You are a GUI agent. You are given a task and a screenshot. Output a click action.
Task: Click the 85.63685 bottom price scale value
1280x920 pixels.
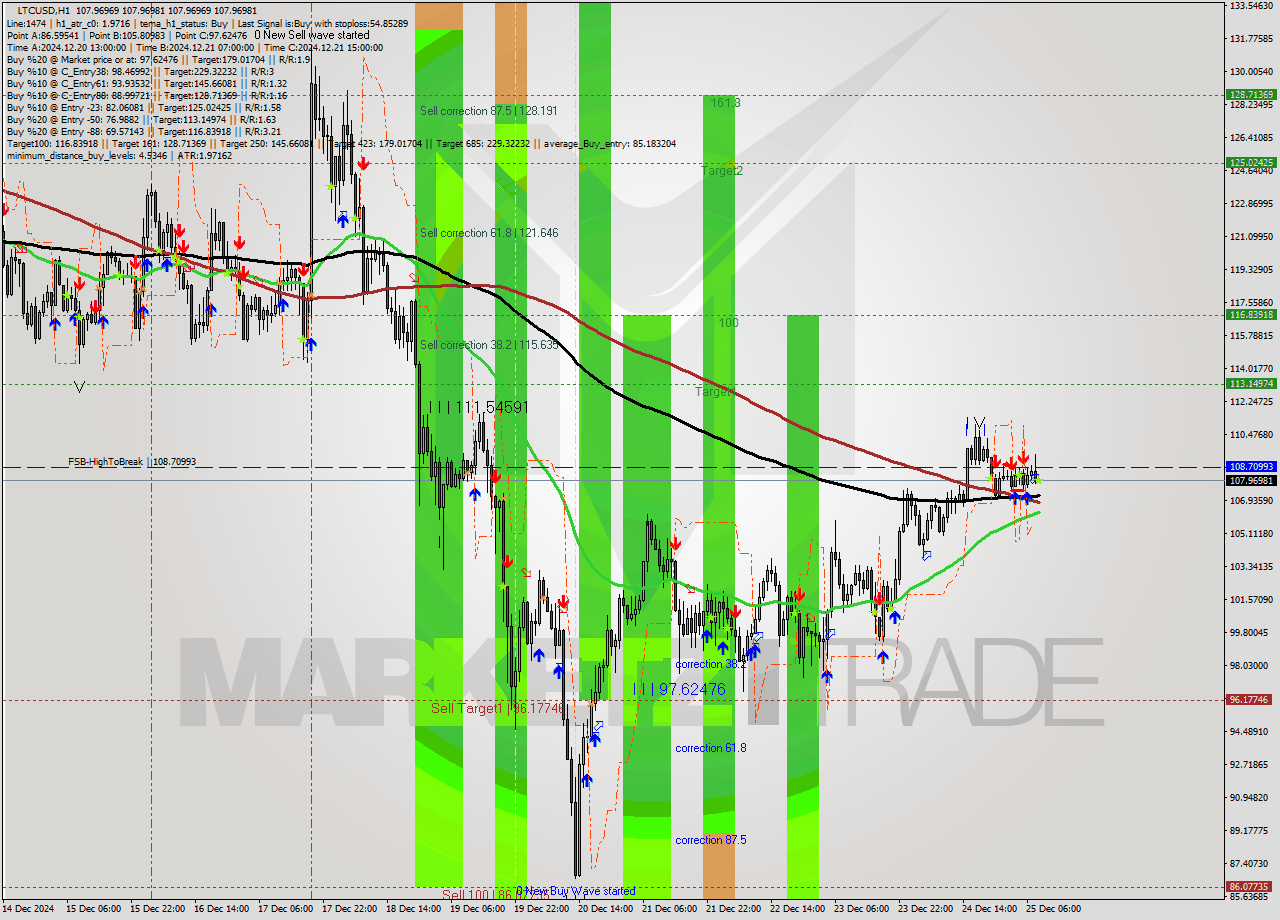pyautogui.click(x=1251, y=897)
